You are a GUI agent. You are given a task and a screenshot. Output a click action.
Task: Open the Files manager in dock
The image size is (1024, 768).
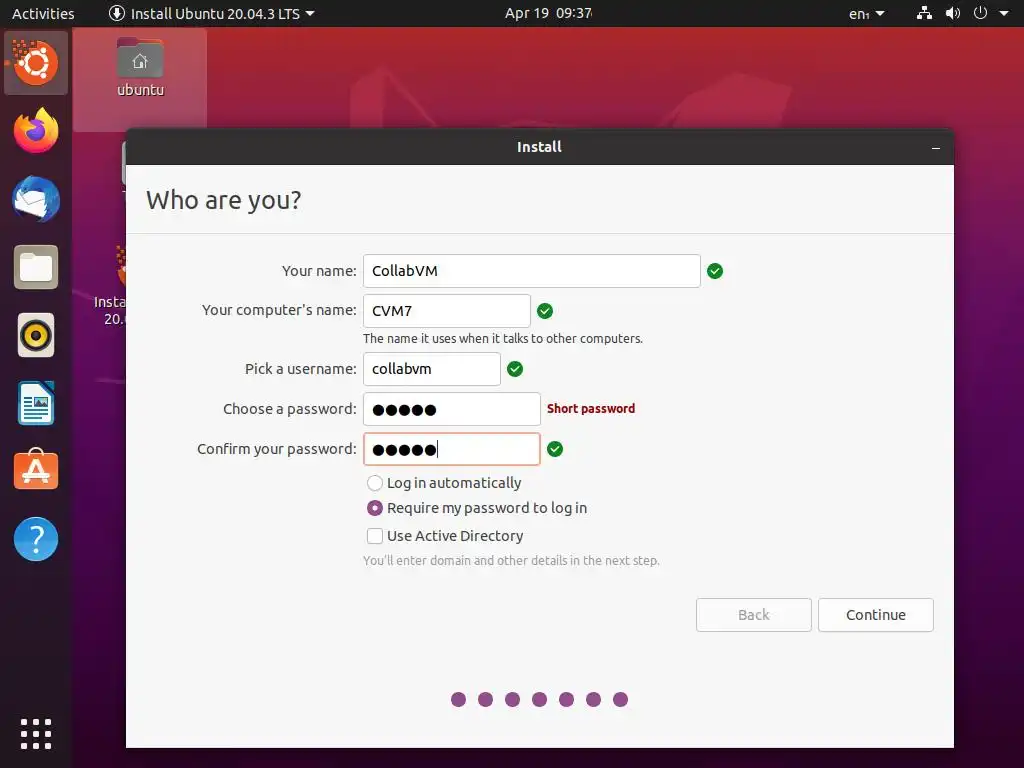coord(36,267)
